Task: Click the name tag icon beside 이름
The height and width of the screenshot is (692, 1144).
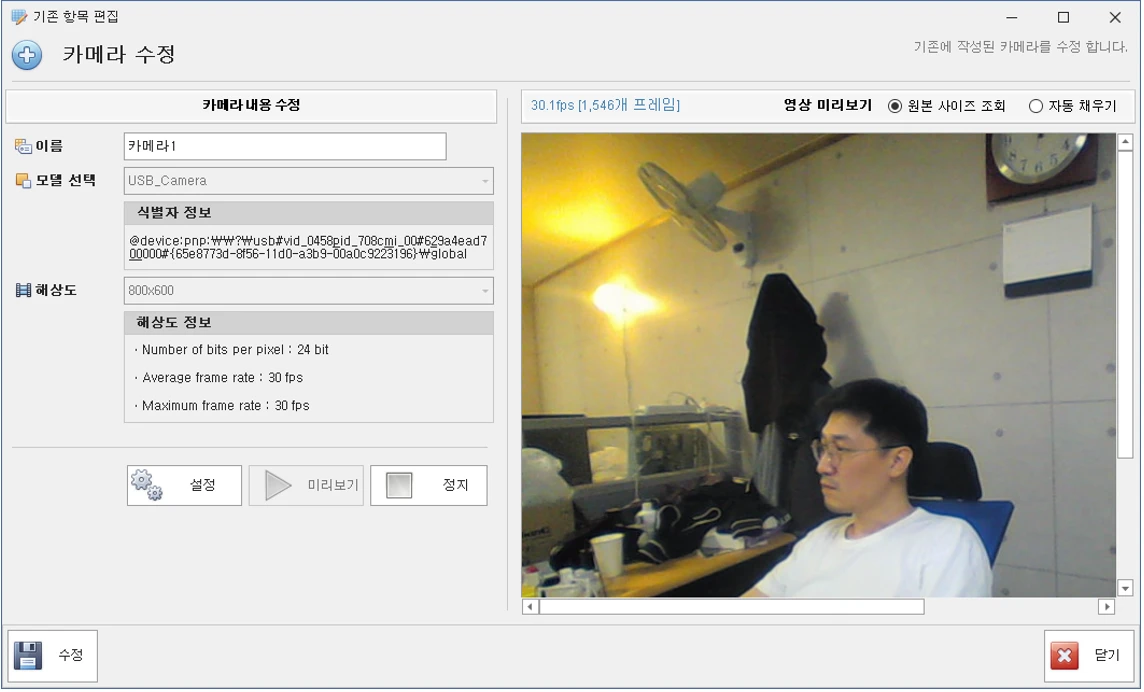Action: click(23, 146)
